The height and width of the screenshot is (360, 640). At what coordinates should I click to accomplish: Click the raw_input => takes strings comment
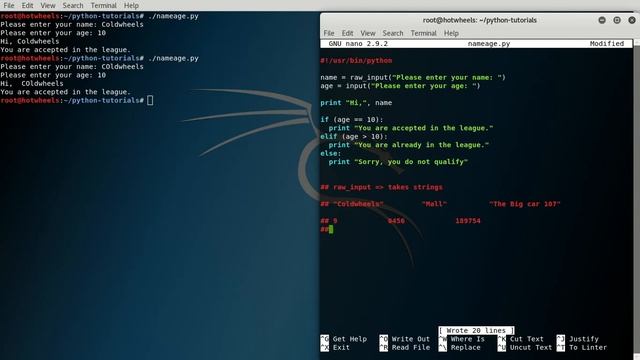pyautogui.click(x=381, y=187)
